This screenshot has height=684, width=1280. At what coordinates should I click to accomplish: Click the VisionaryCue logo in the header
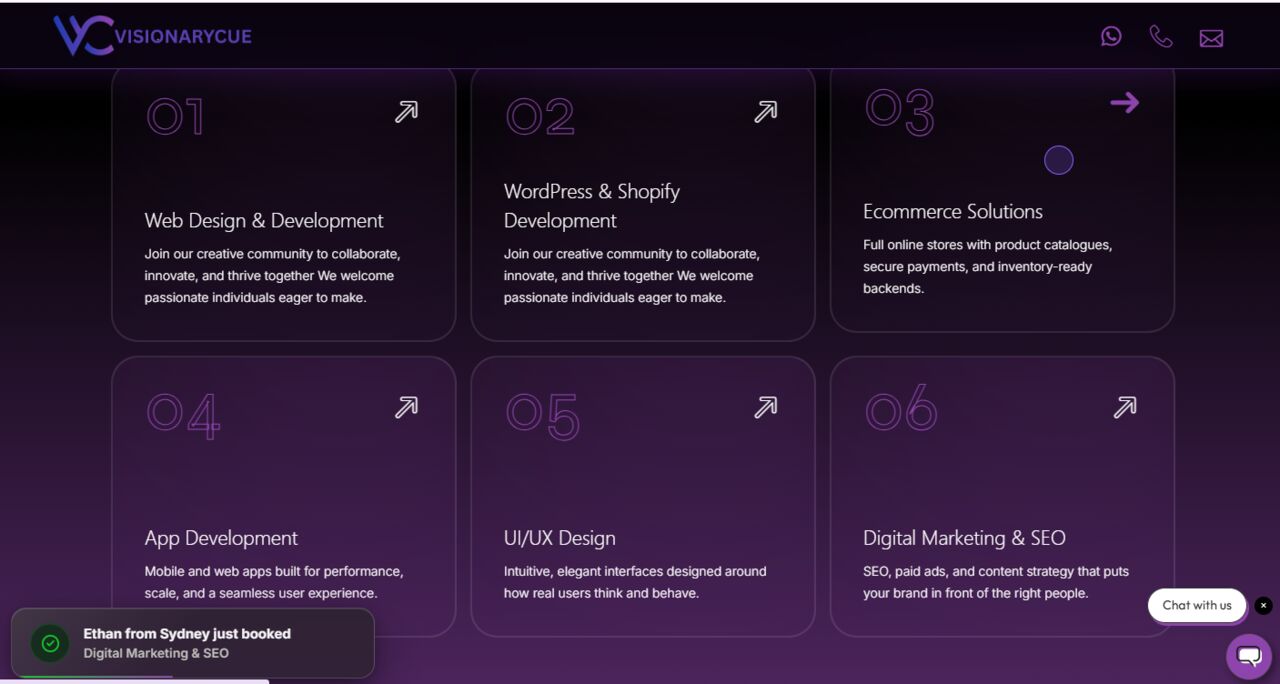(153, 36)
